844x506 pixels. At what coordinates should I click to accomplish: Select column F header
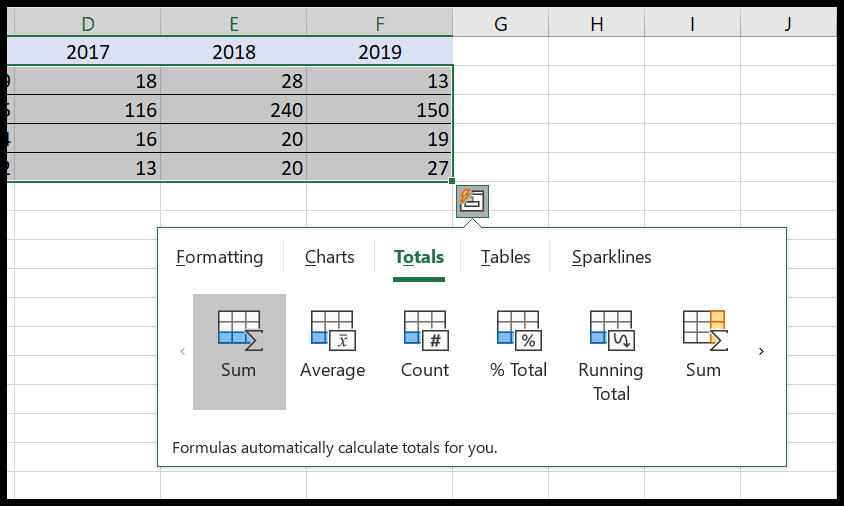pyautogui.click(x=379, y=24)
